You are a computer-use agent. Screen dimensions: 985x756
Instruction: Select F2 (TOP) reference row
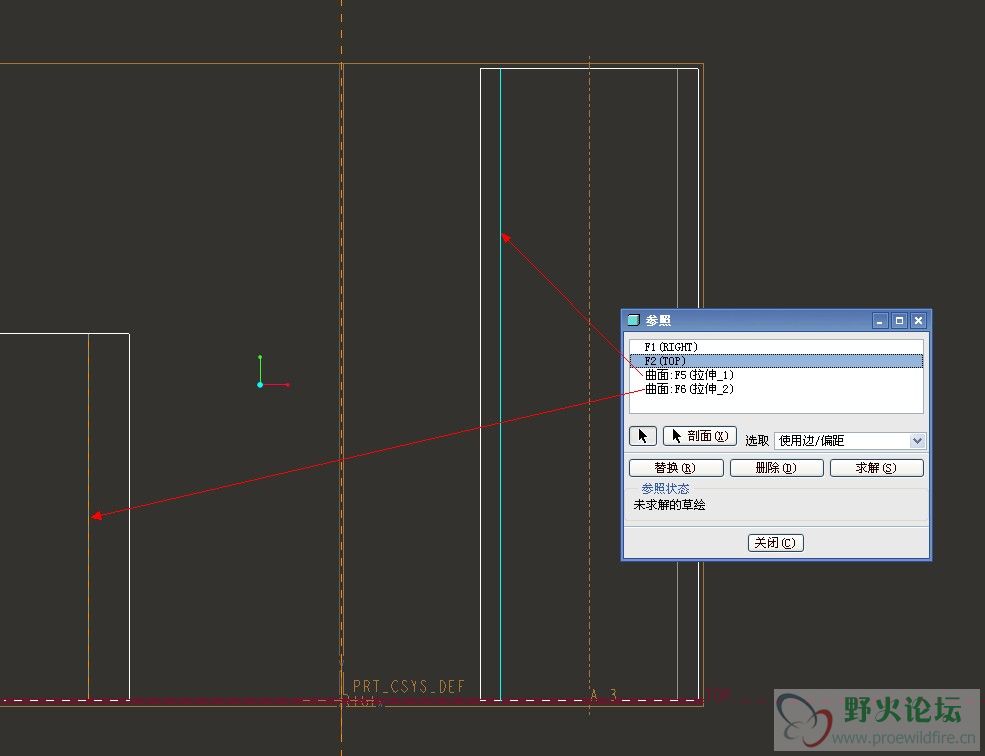click(776, 361)
